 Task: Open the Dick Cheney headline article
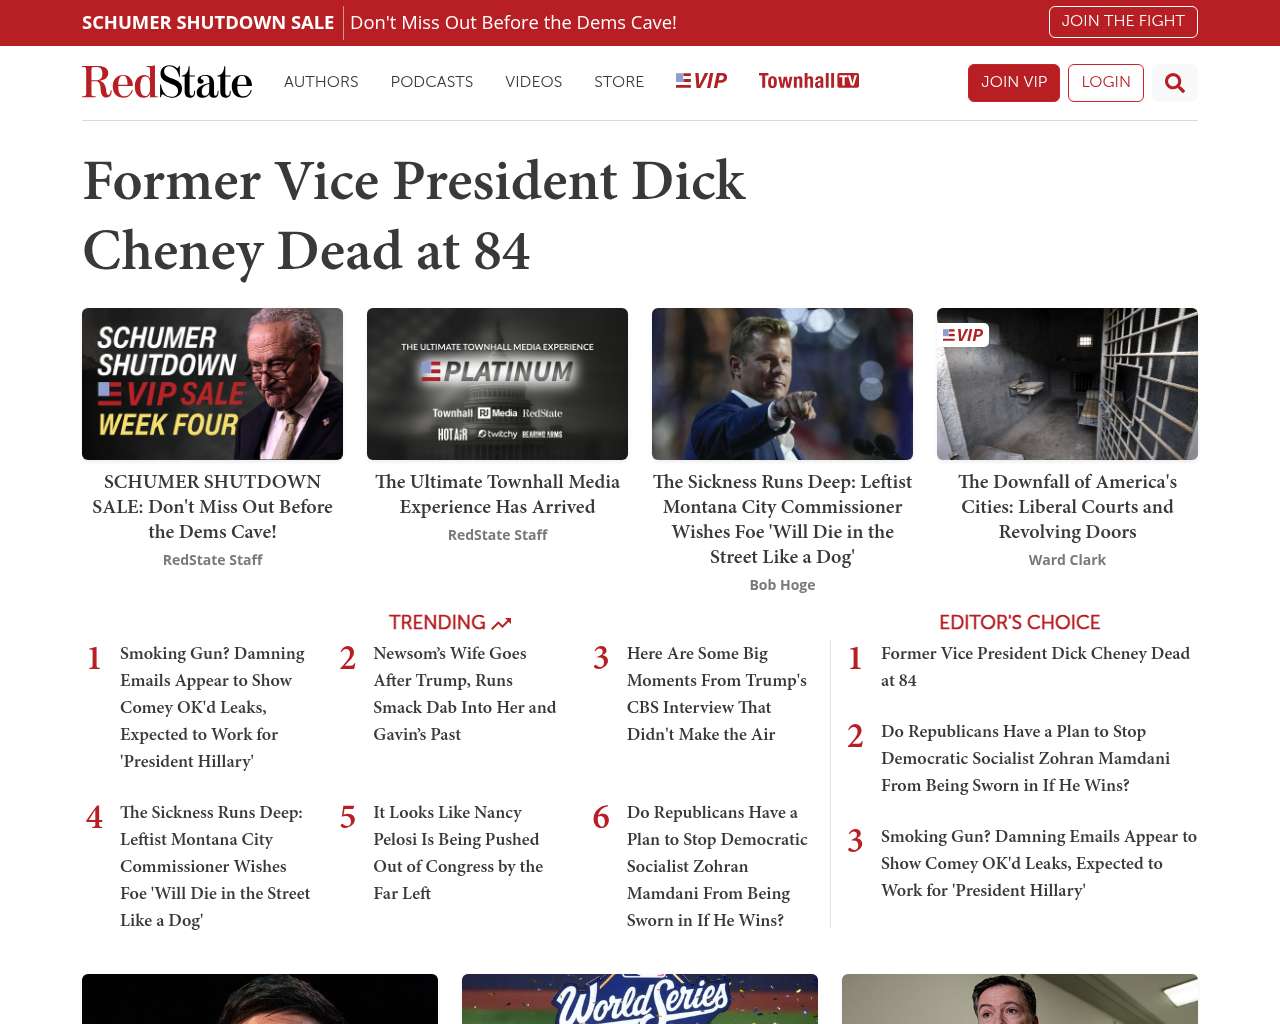pyautogui.click(x=414, y=215)
